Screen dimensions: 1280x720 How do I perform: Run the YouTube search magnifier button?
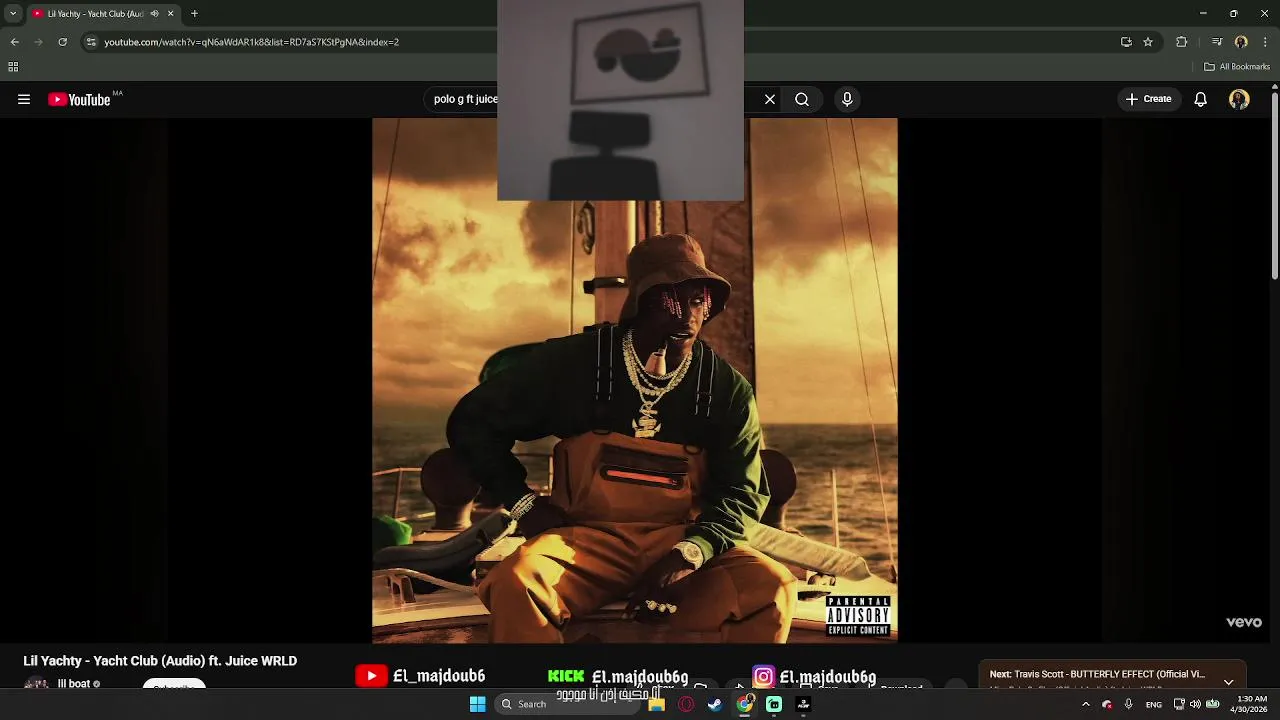802,99
